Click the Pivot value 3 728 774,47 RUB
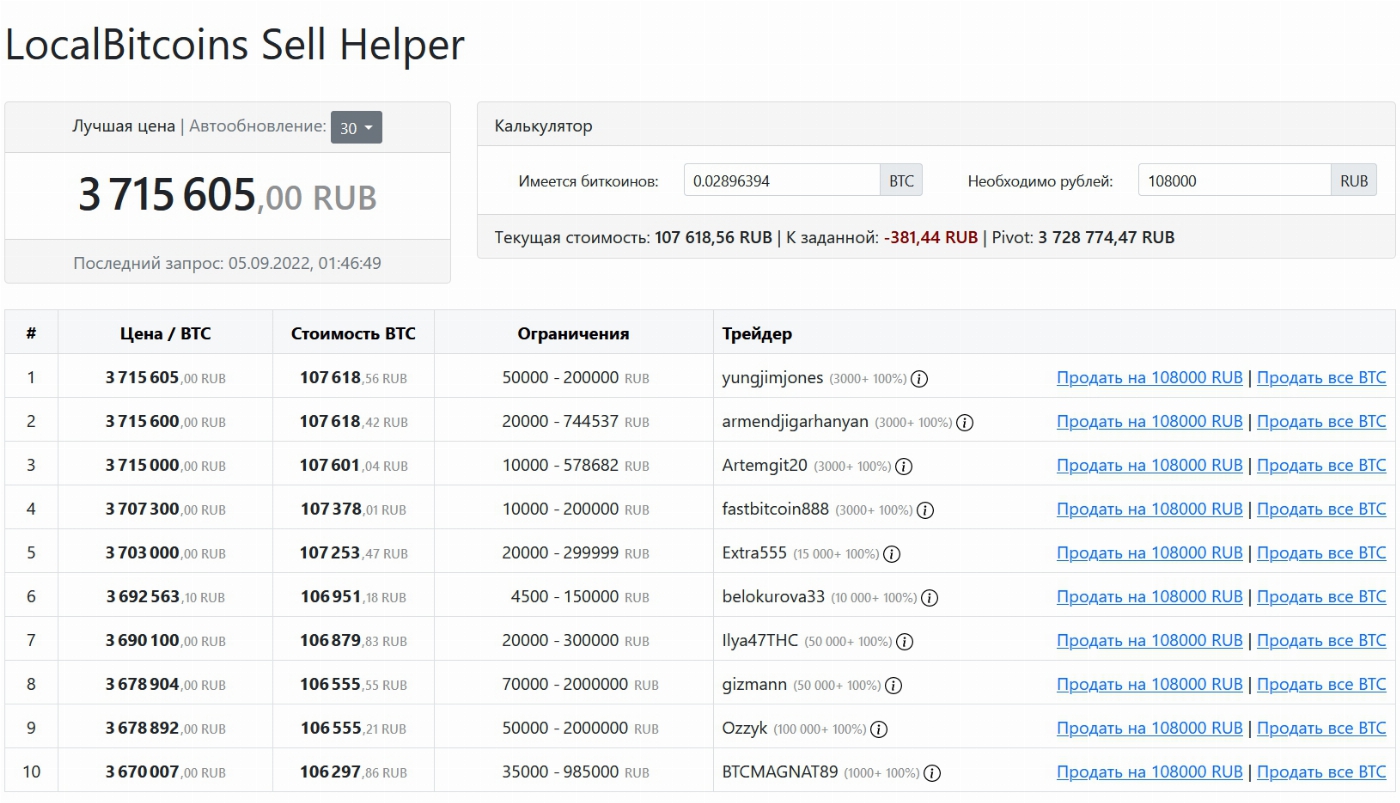This screenshot has width=1400, height=803. pos(1106,238)
